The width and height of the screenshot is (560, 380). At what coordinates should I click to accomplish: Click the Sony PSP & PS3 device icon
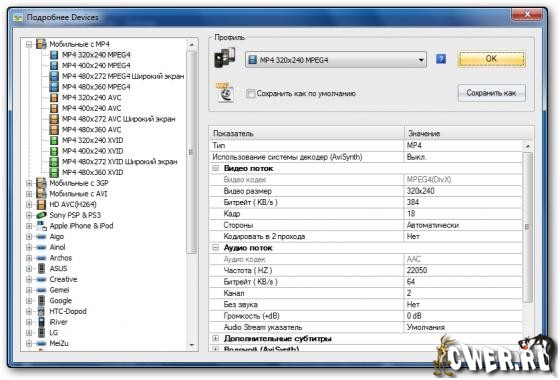tap(41, 215)
